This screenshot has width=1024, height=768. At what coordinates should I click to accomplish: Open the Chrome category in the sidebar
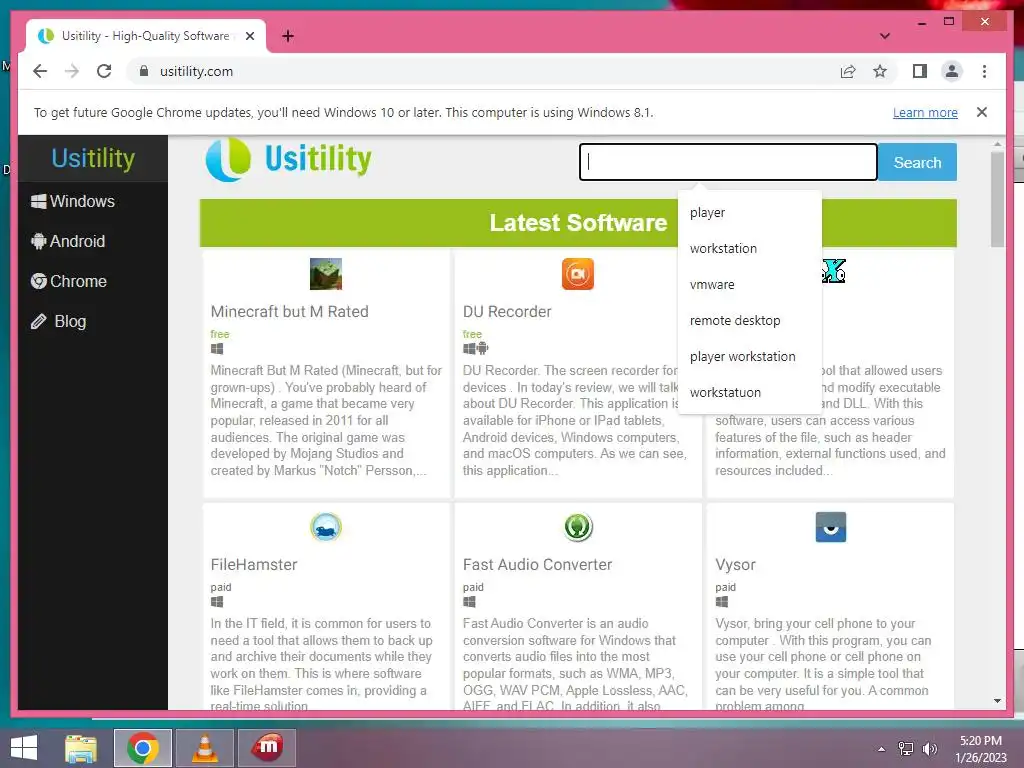click(x=69, y=281)
